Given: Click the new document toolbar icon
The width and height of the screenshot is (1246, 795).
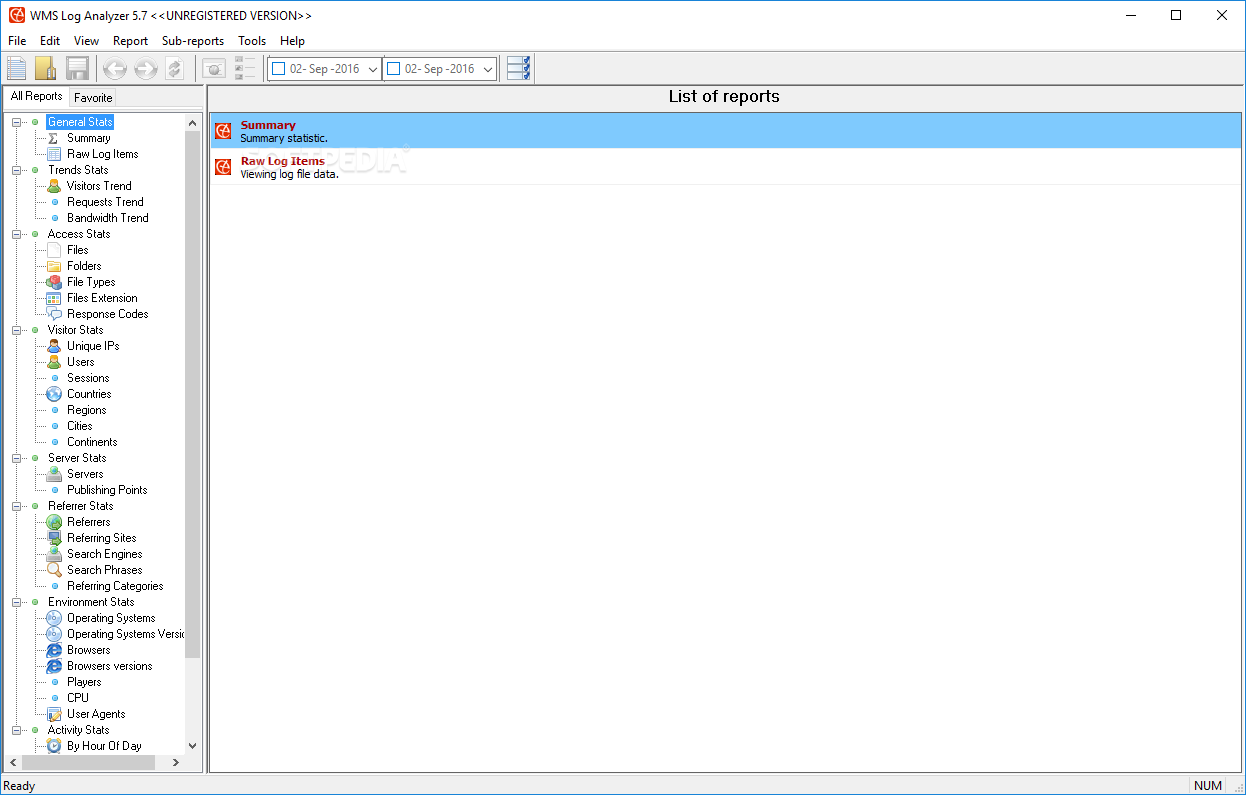Looking at the screenshot, I should click(x=17, y=68).
